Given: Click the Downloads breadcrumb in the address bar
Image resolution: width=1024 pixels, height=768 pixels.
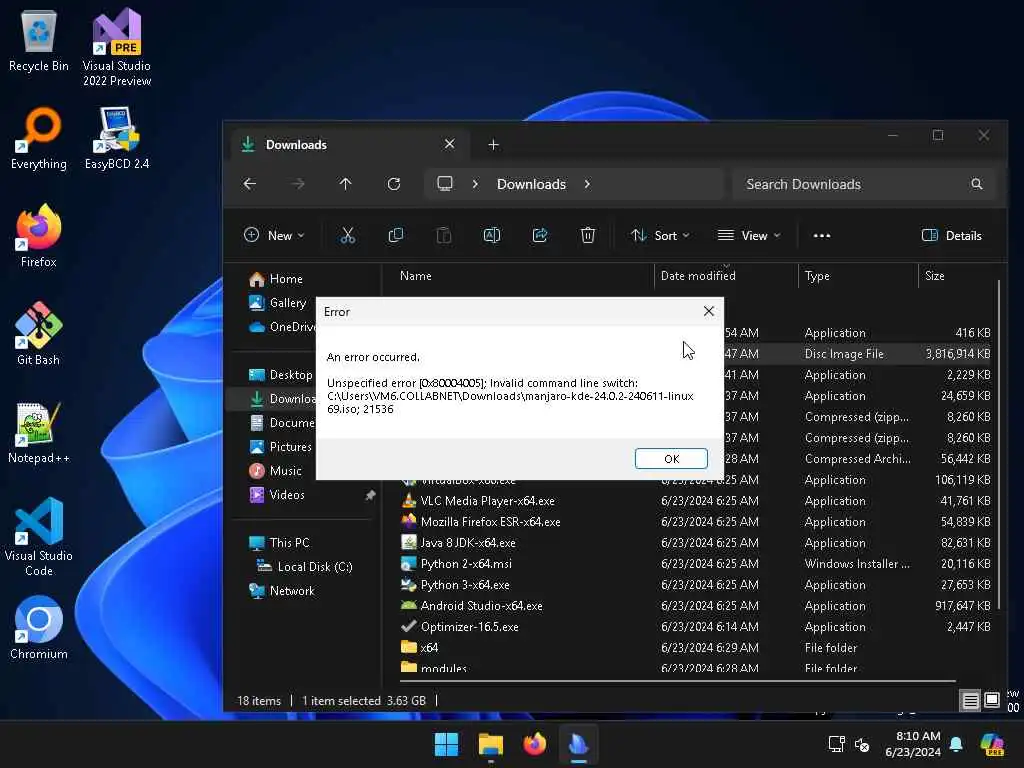Looking at the screenshot, I should (531, 184).
